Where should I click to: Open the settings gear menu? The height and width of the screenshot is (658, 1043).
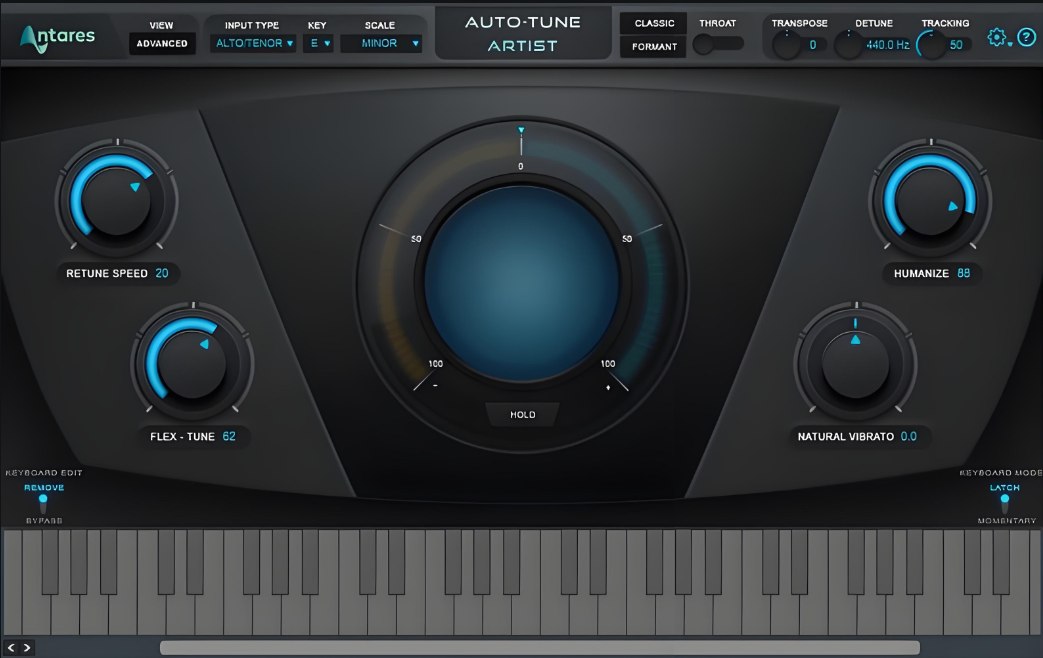click(997, 37)
